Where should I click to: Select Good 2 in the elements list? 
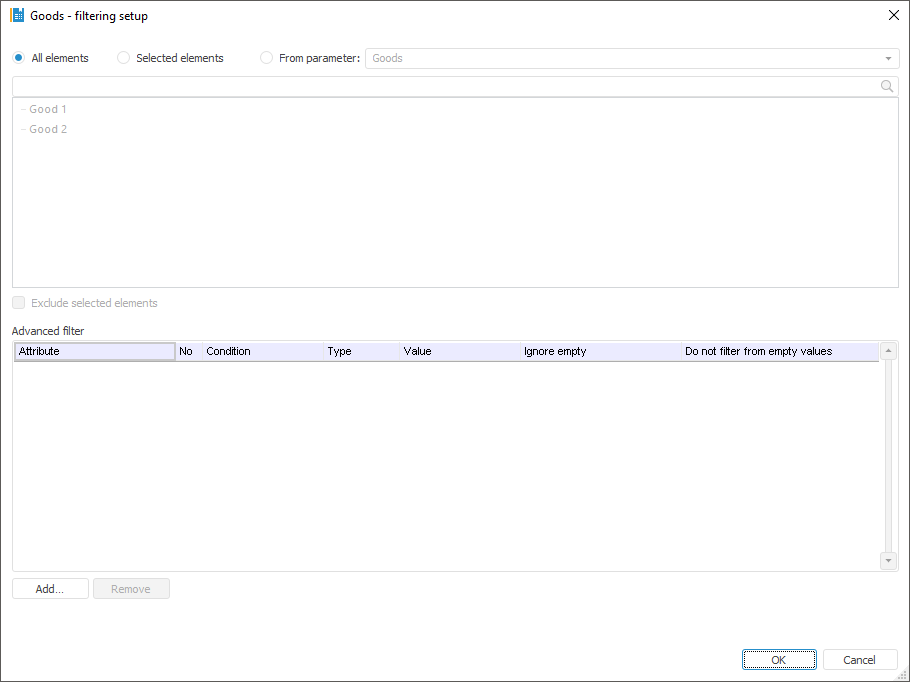tap(48, 129)
